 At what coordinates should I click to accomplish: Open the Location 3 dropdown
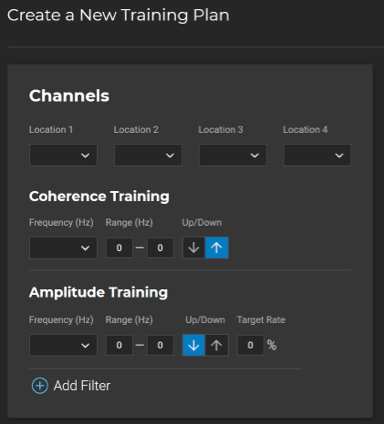(x=233, y=155)
